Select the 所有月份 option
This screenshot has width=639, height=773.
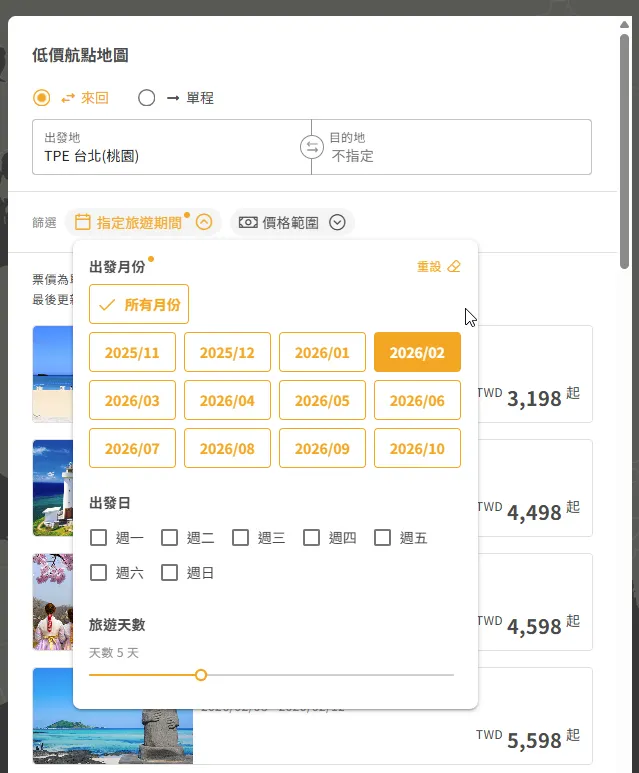(139, 304)
